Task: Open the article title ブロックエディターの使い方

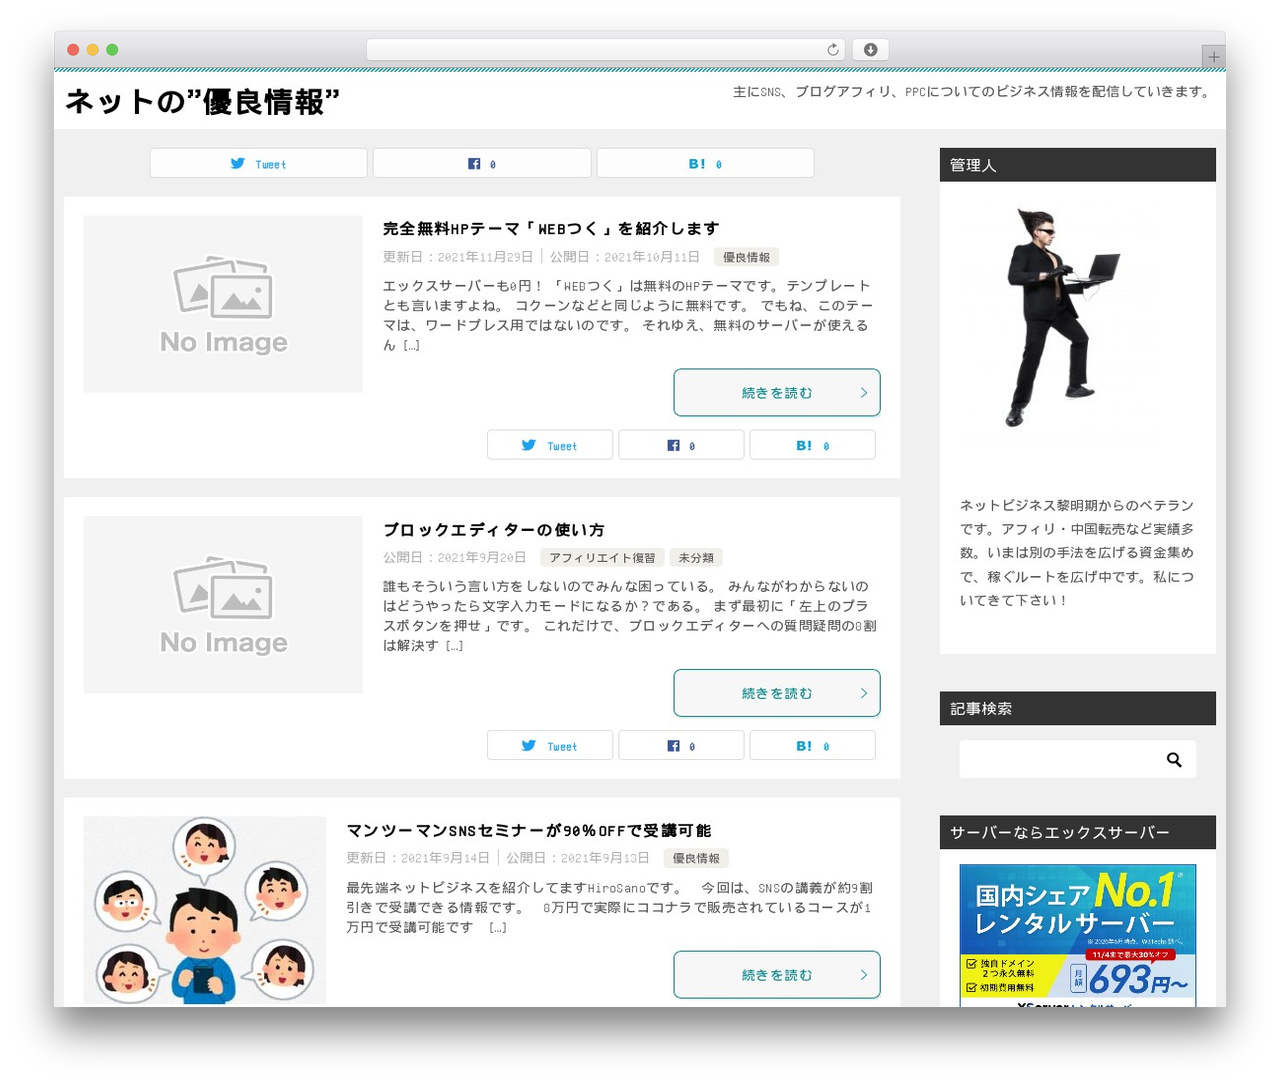Action: (494, 530)
